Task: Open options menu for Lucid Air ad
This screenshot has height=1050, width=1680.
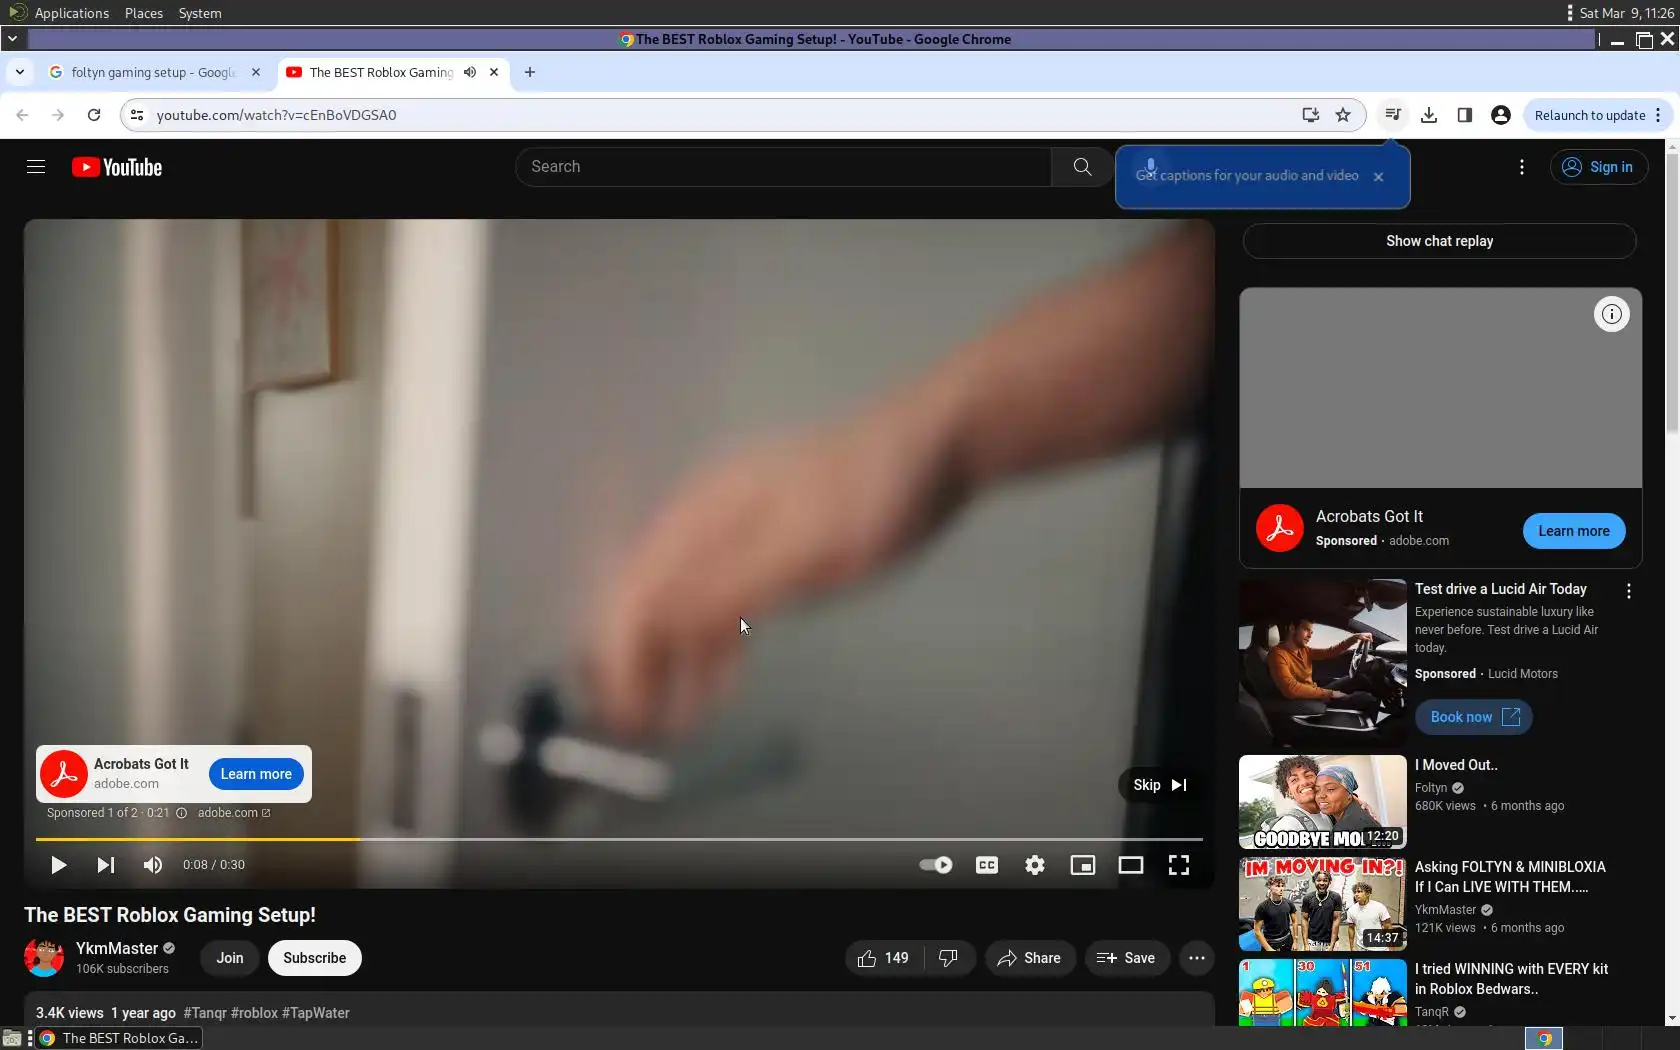Action: coord(1629,591)
